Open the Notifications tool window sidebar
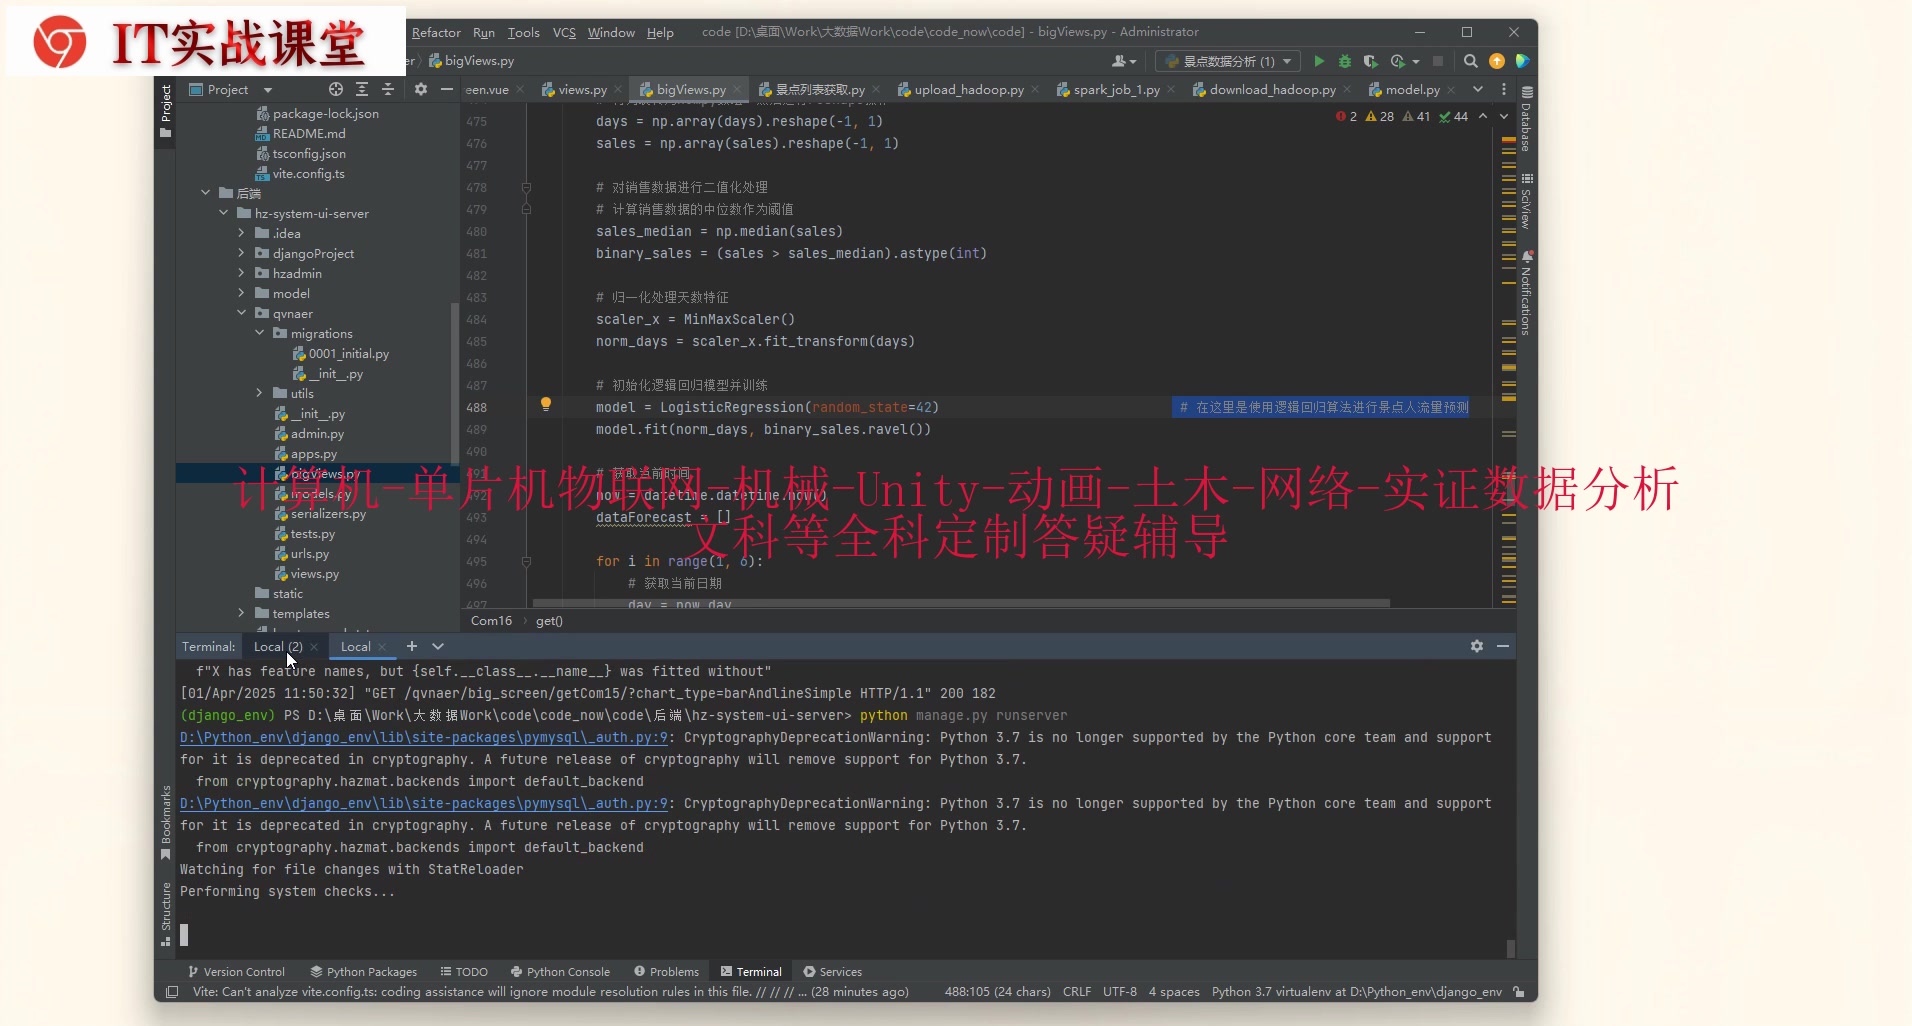1912x1026 pixels. (1526, 294)
